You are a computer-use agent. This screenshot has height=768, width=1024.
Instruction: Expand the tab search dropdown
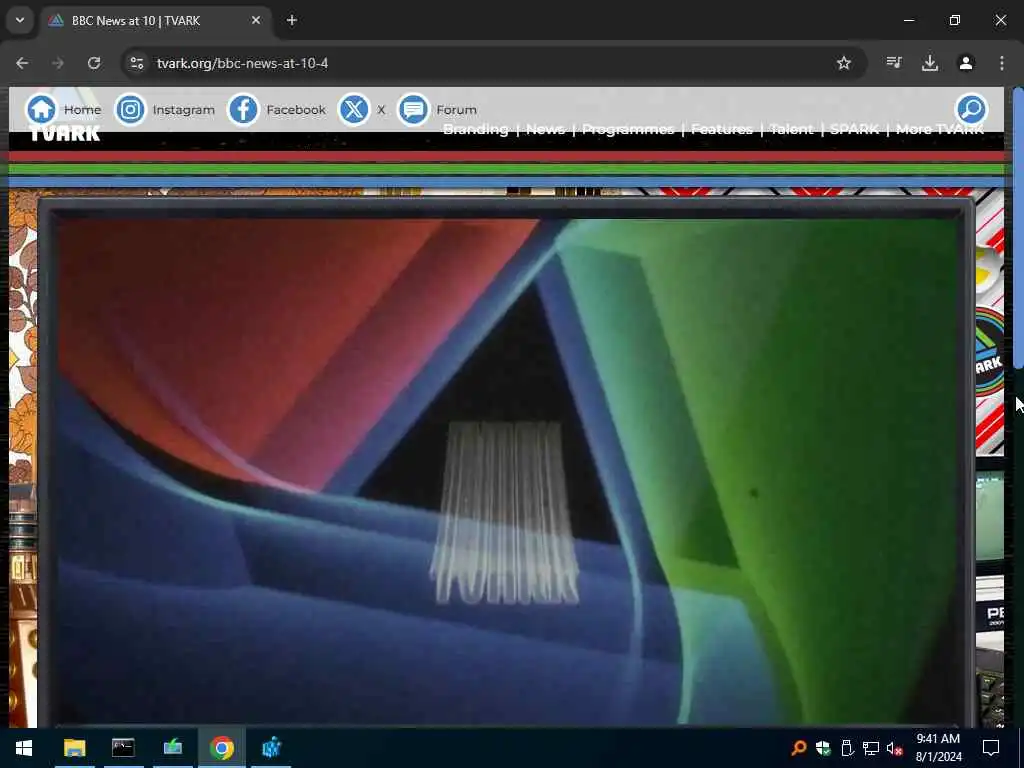[x=20, y=20]
